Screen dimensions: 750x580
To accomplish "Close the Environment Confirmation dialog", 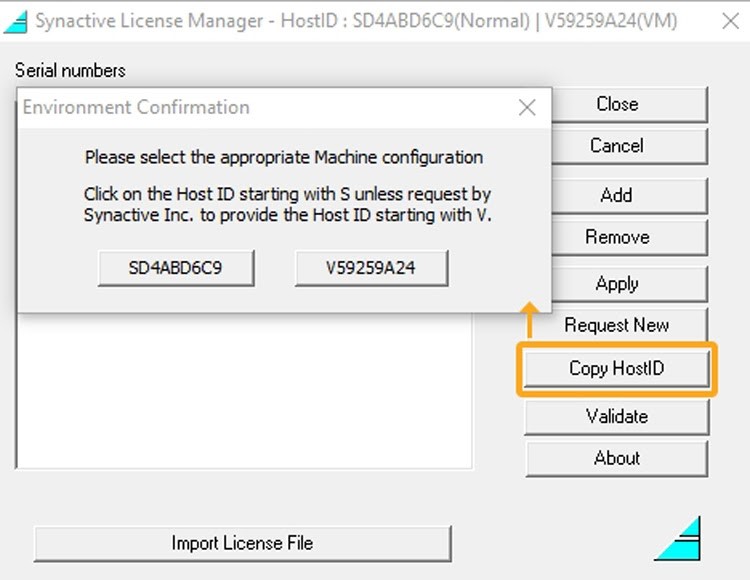I will click(527, 108).
